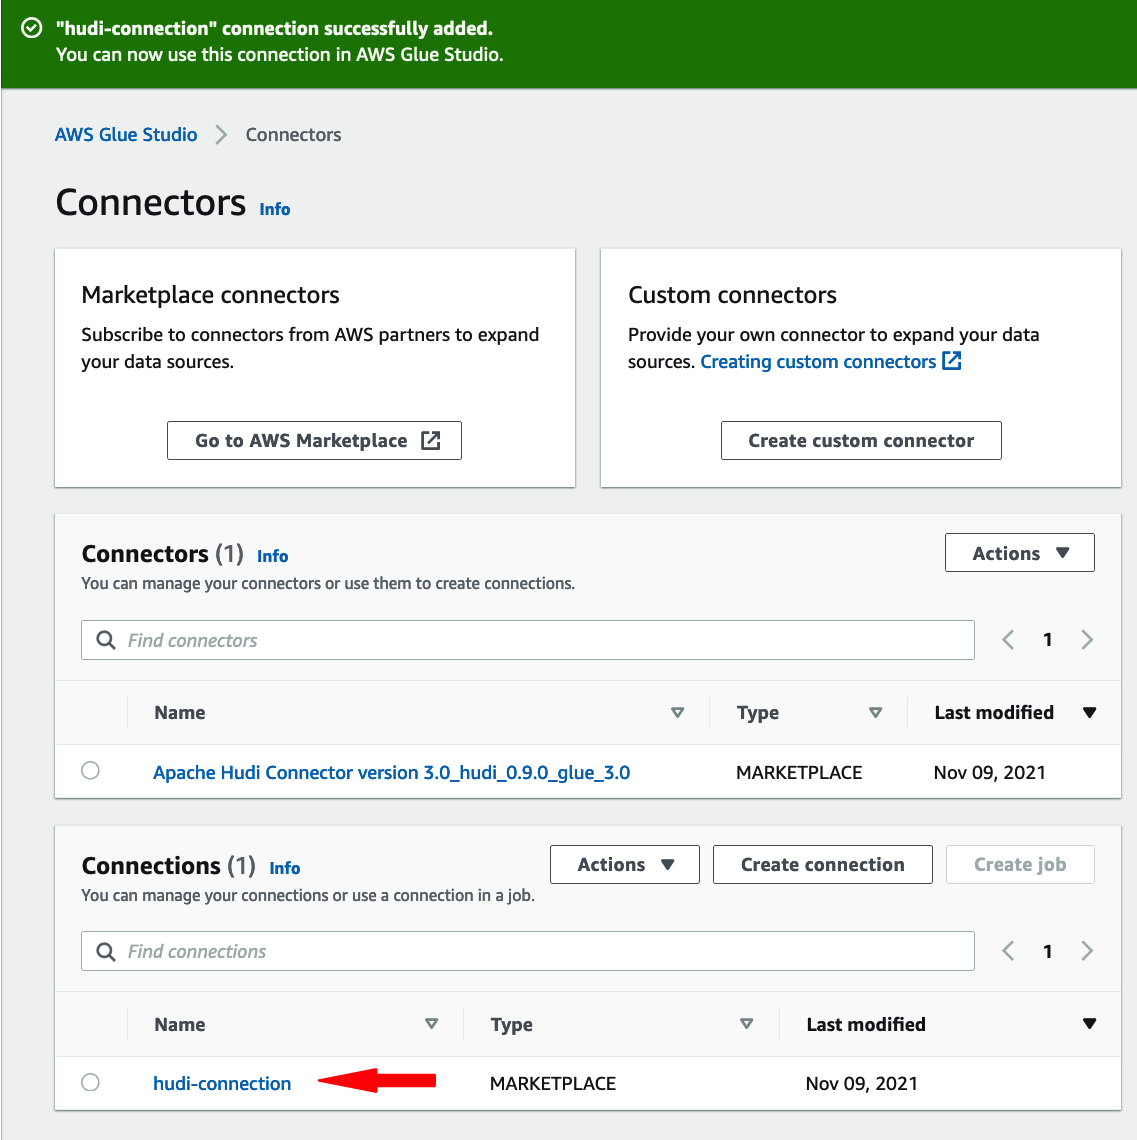This screenshot has height=1140, width=1137.
Task: Open Info link beside Connectors (1)
Action: click(273, 556)
